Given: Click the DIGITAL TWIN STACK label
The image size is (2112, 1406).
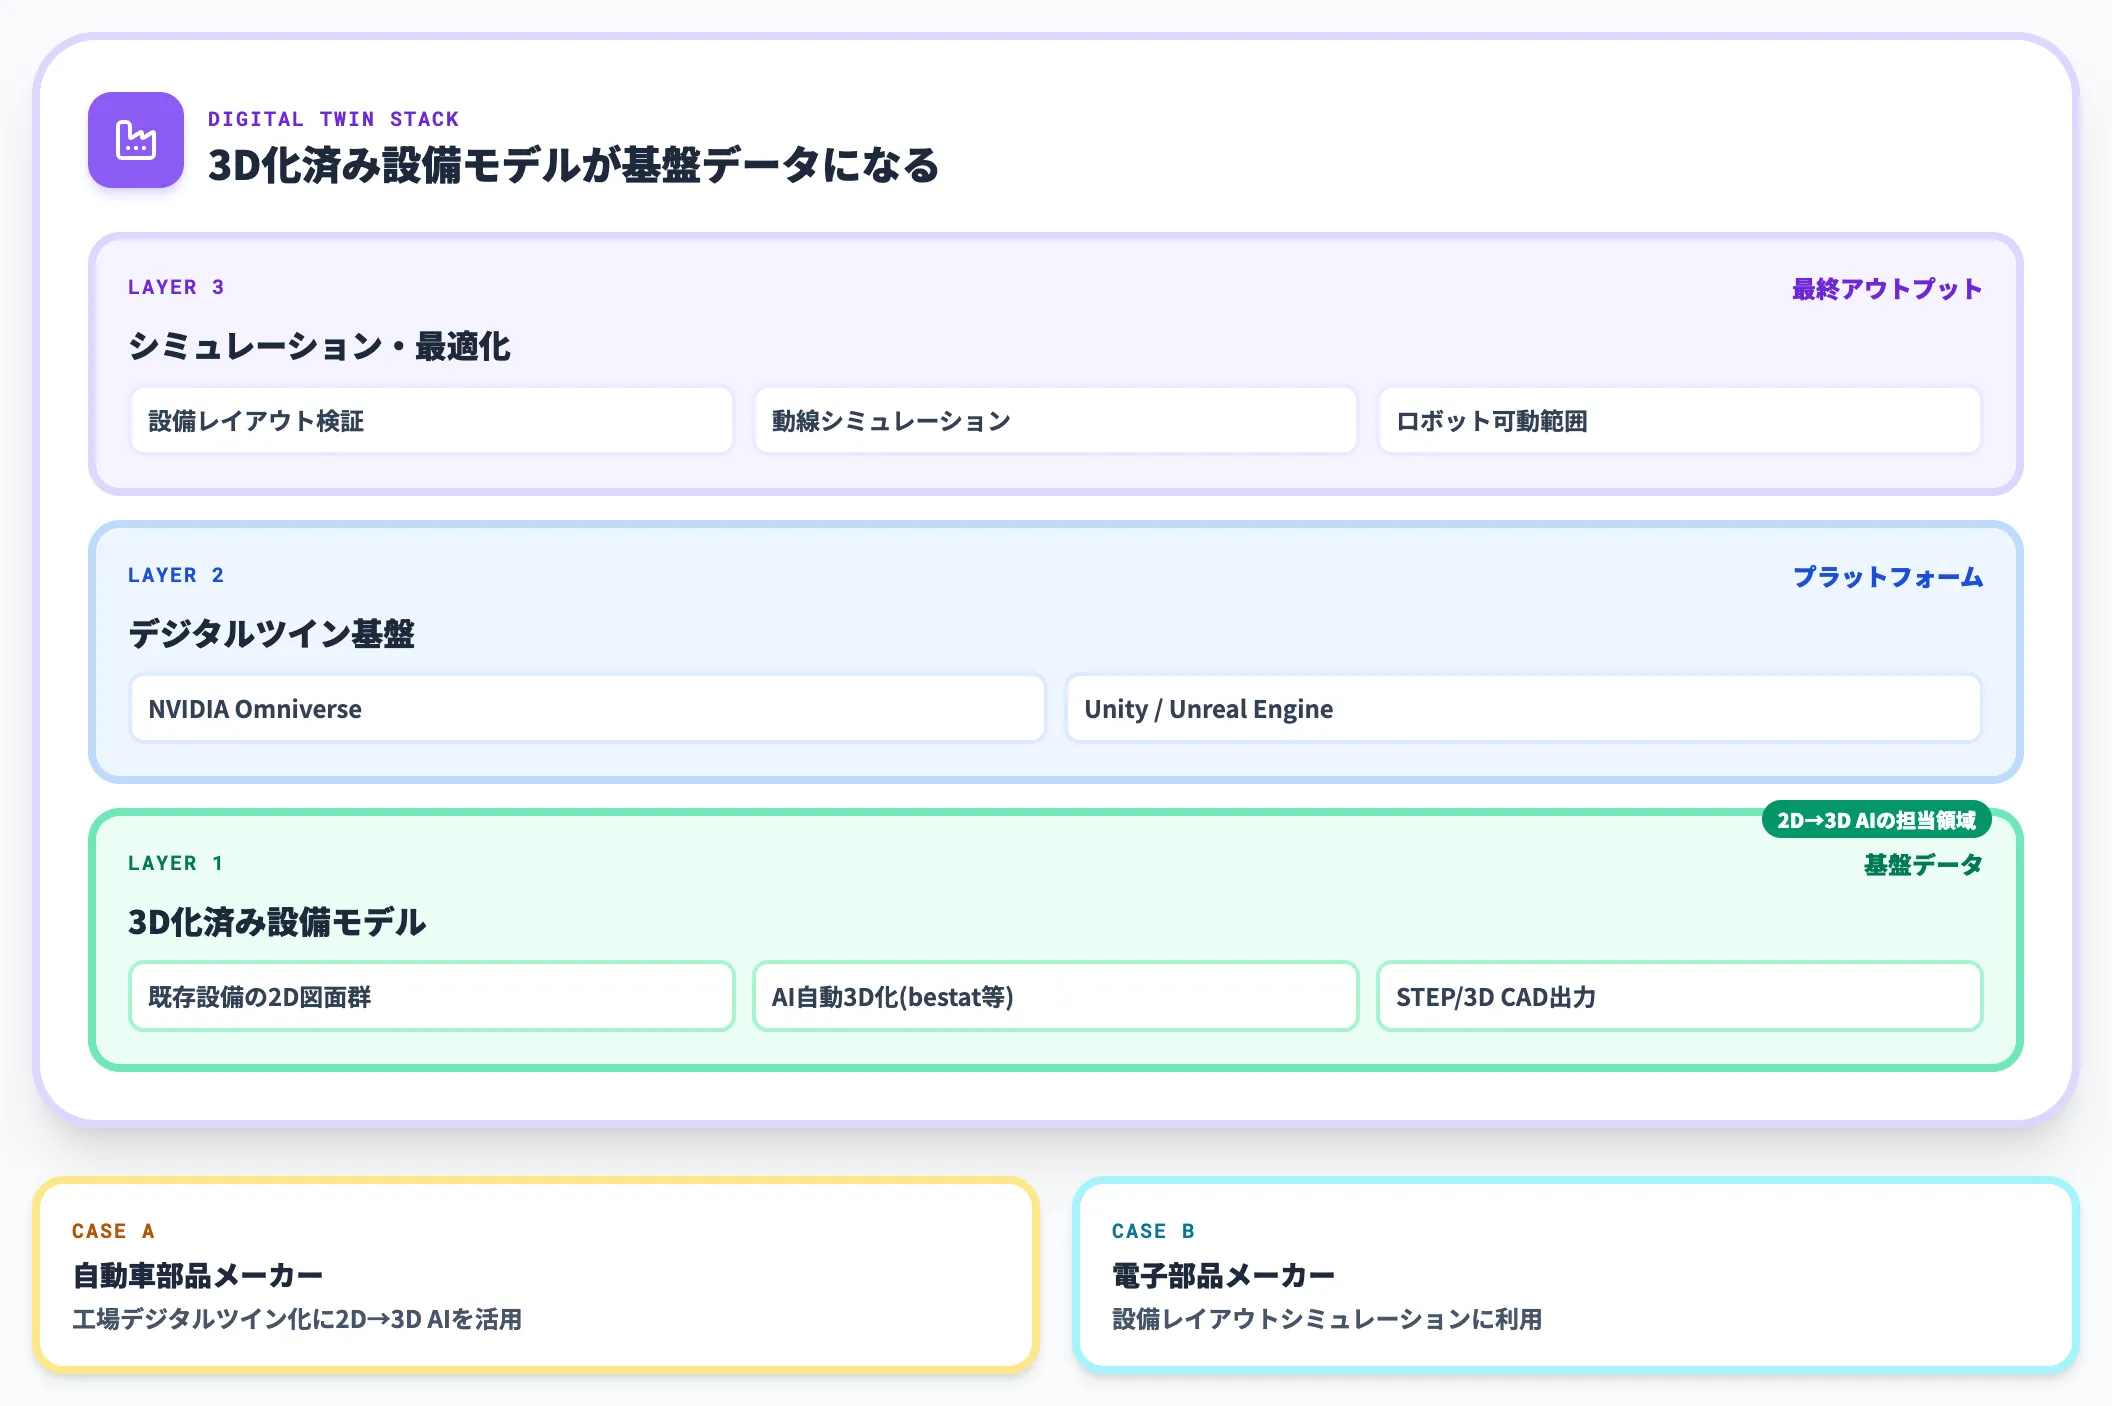Looking at the screenshot, I should coord(333,119).
